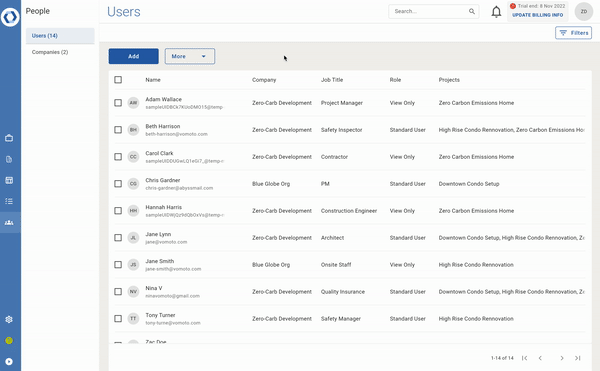Switch to the Companies (2) tab
600x371 pixels.
[x=50, y=52]
